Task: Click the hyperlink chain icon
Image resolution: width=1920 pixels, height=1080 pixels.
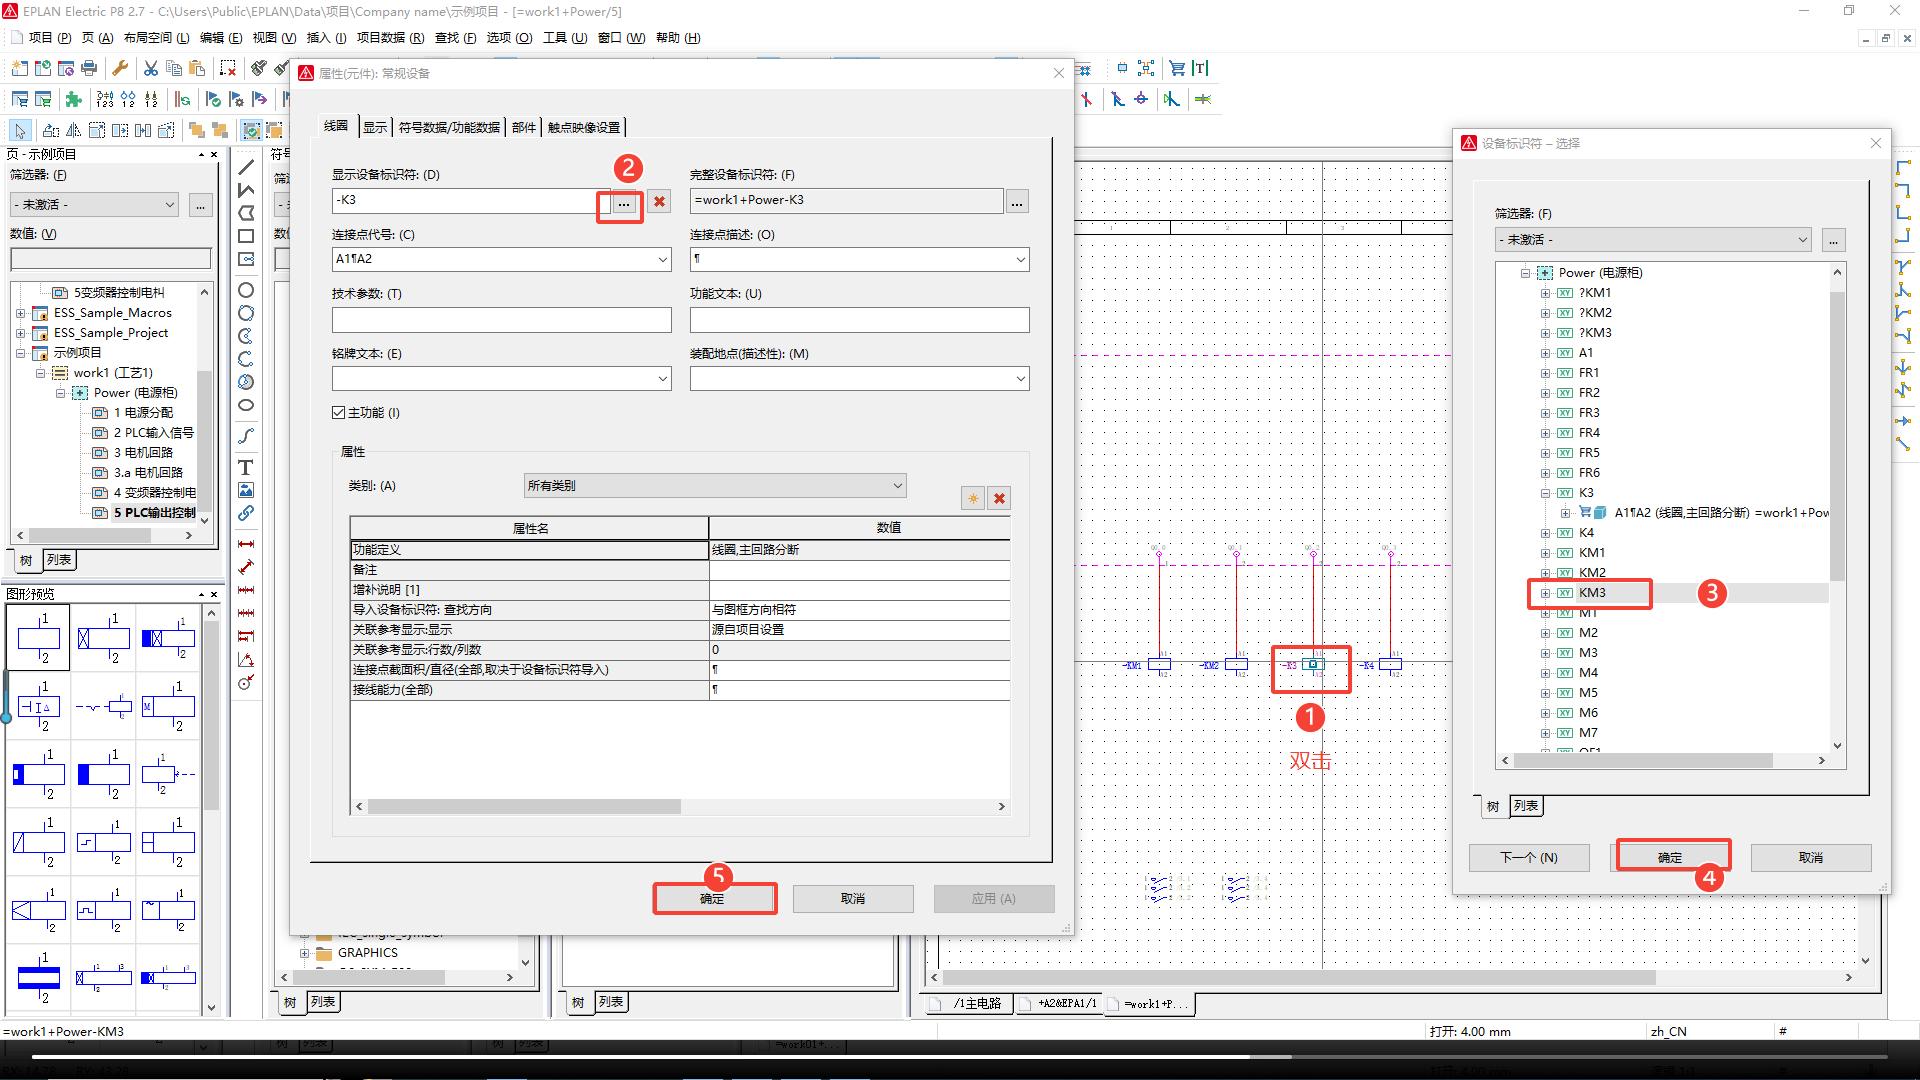Action: [245, 513]
